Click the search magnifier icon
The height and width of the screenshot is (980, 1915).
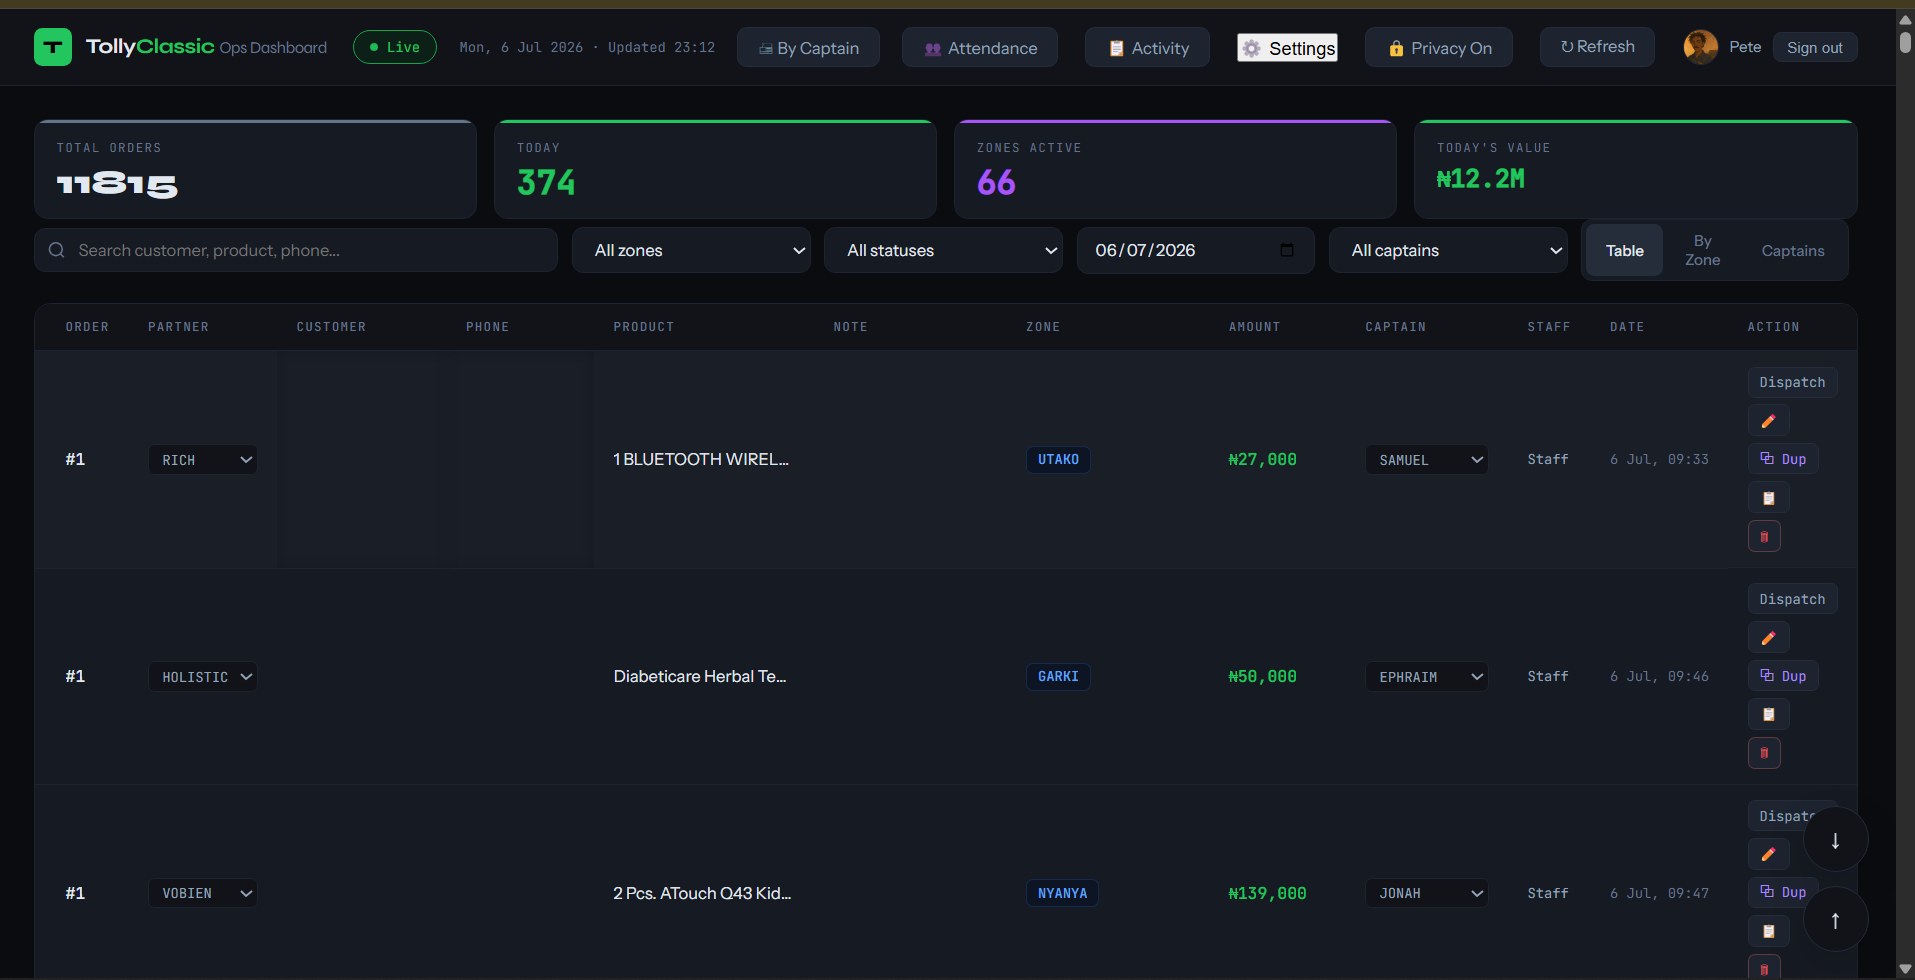[x=57, y=250]
